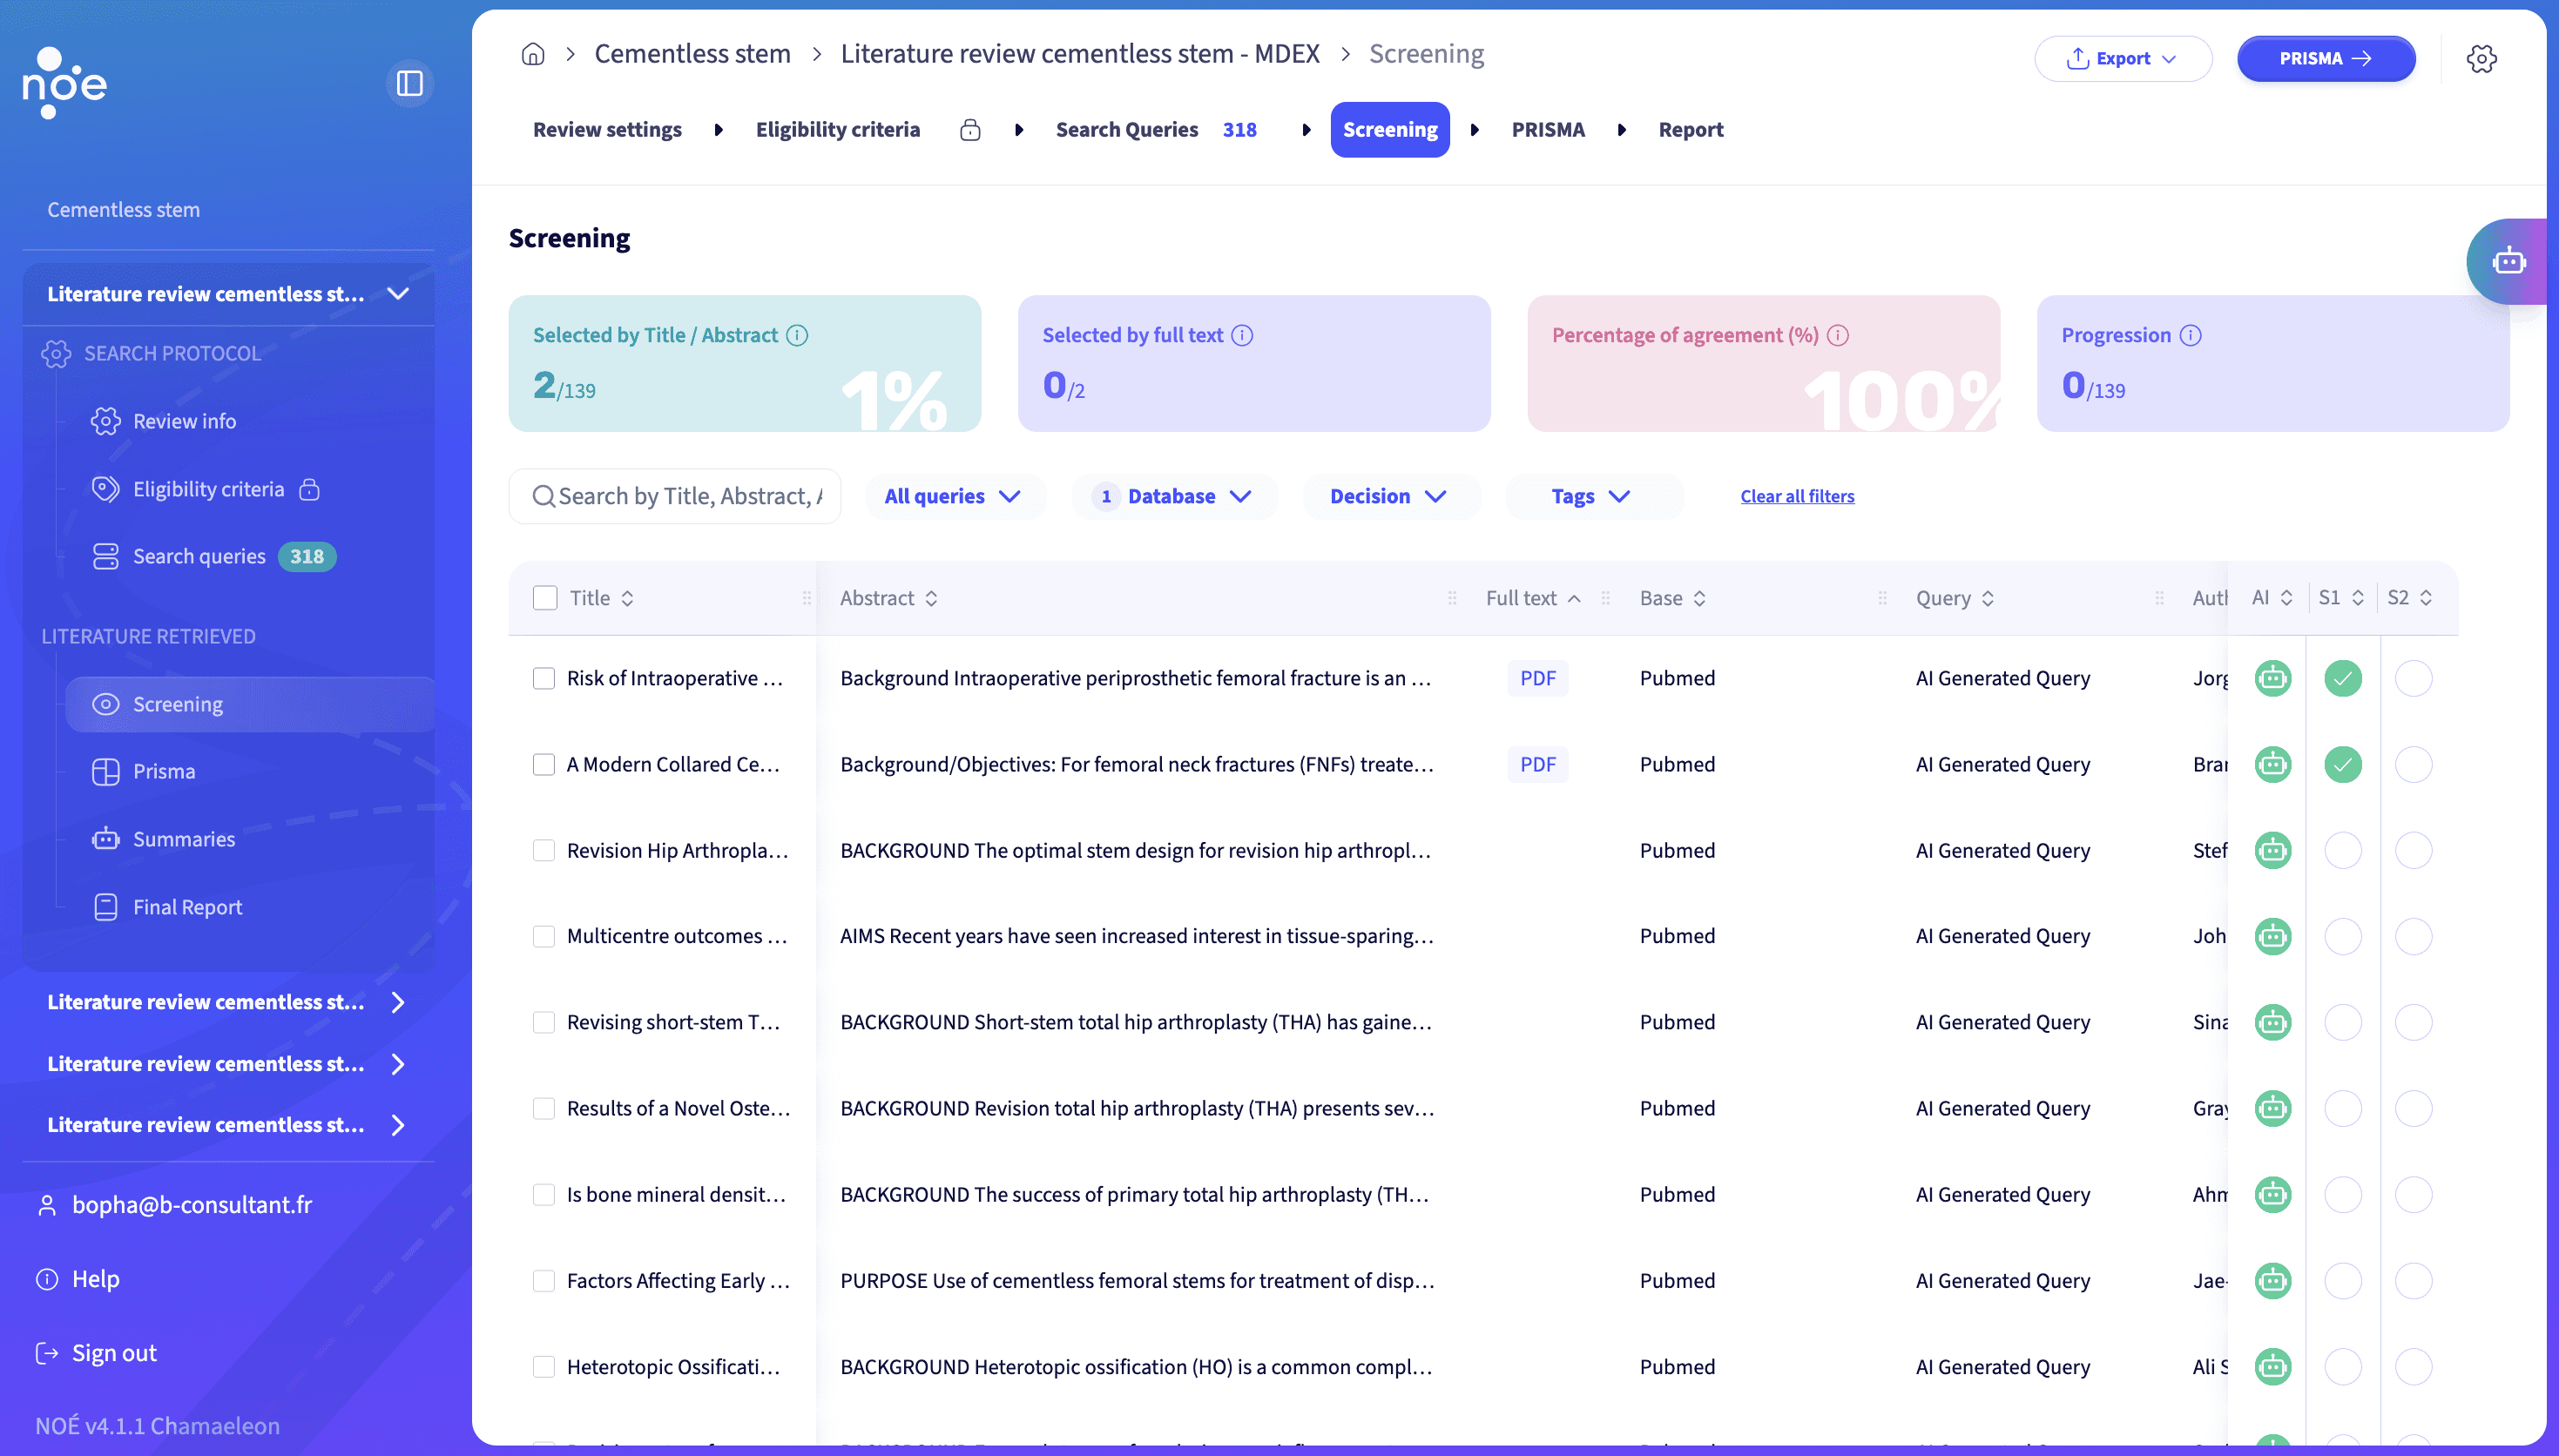This screenshot has height=1456, width=2559.
Task: Tick the select-all checkbox in Title header
Action: coord(545,598)
